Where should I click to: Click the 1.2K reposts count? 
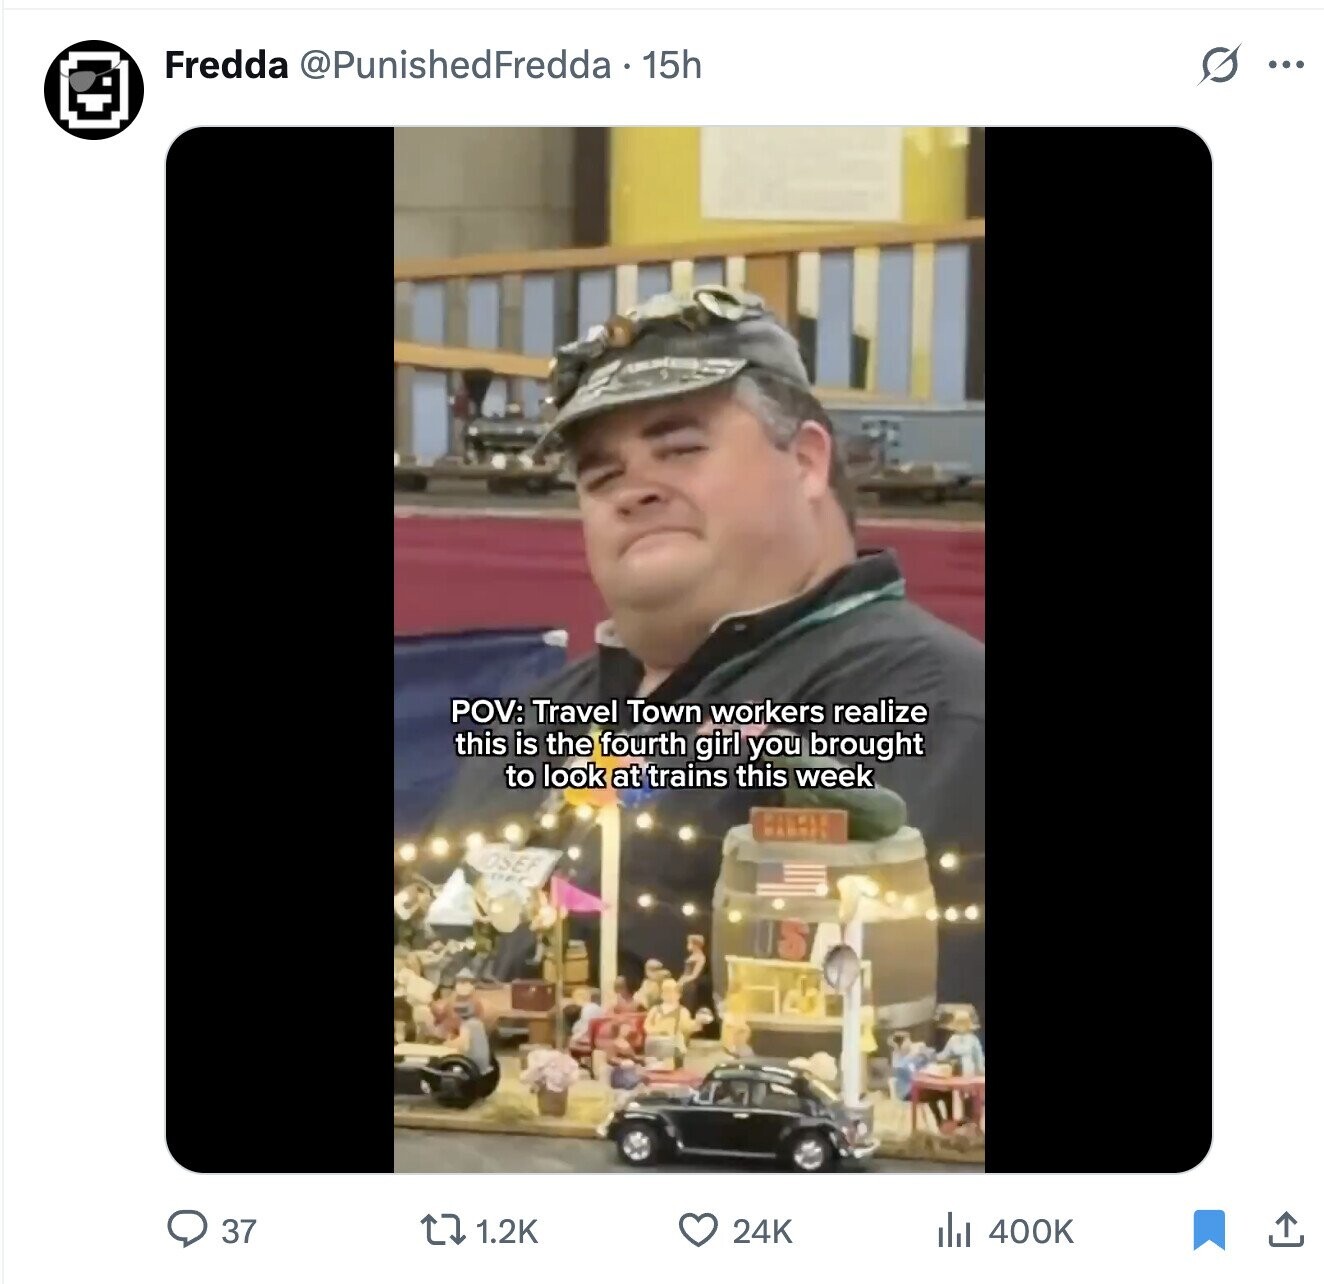(x=507, y=1231)
